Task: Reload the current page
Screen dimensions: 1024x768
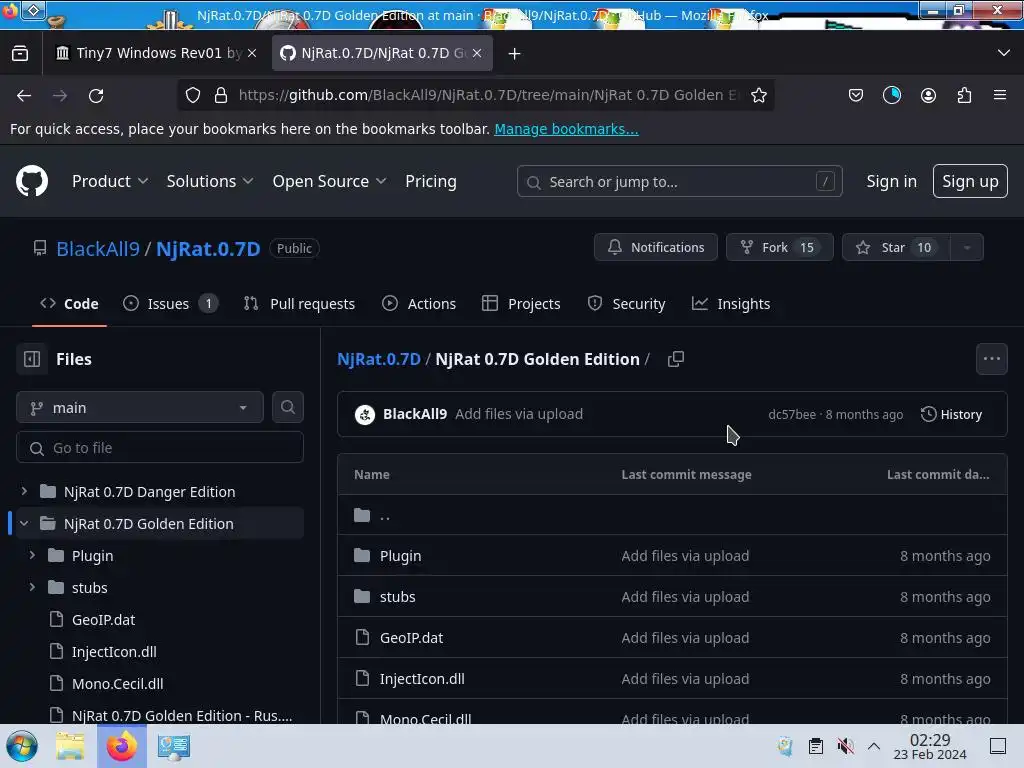Action: click(96, 95)
